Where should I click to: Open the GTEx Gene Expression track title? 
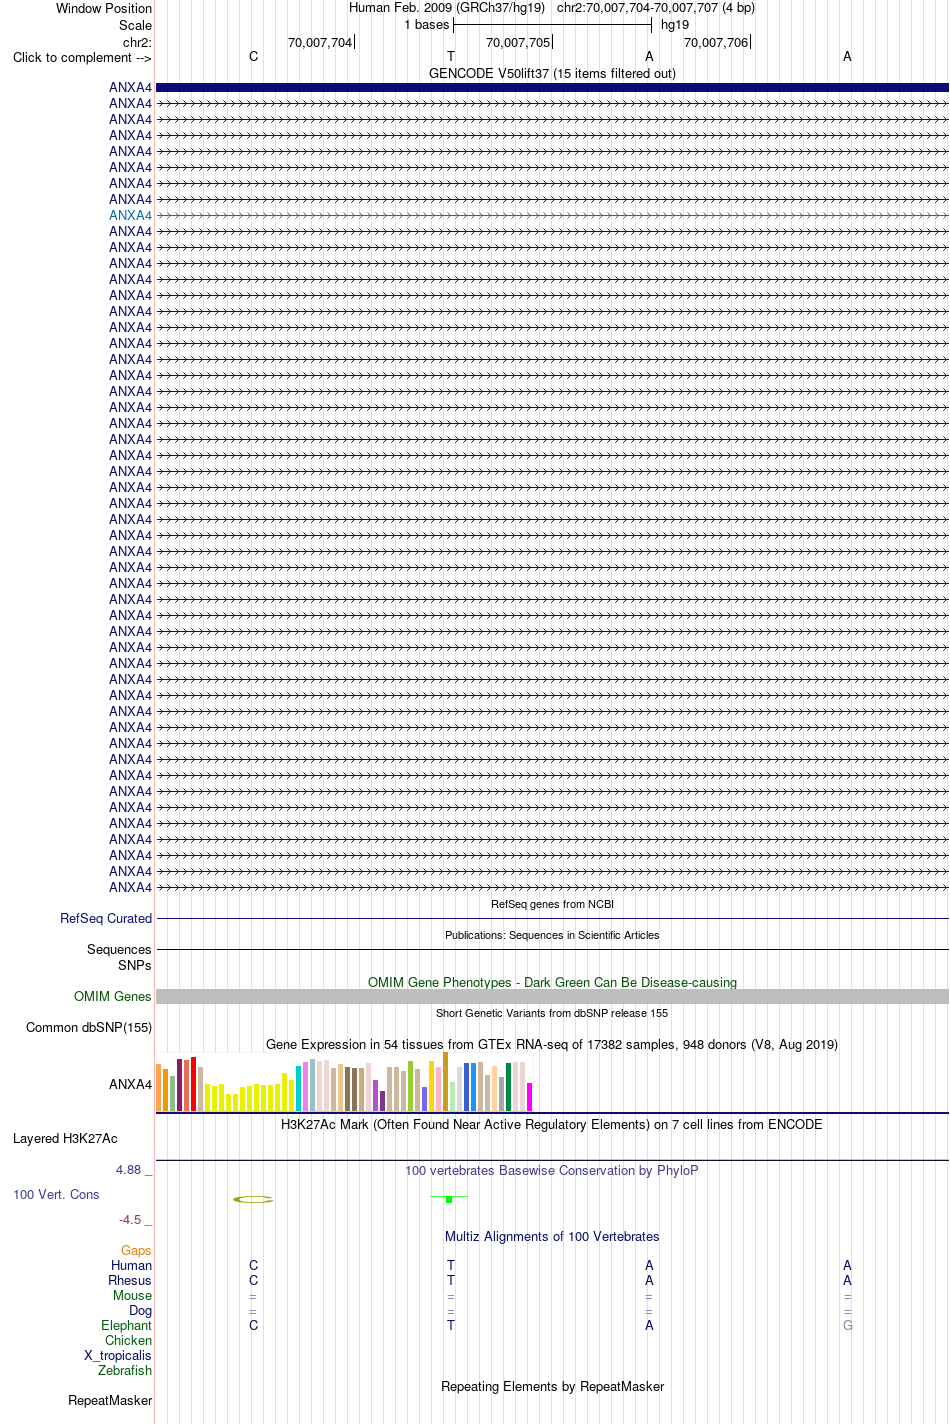[x=552, y=1044]
